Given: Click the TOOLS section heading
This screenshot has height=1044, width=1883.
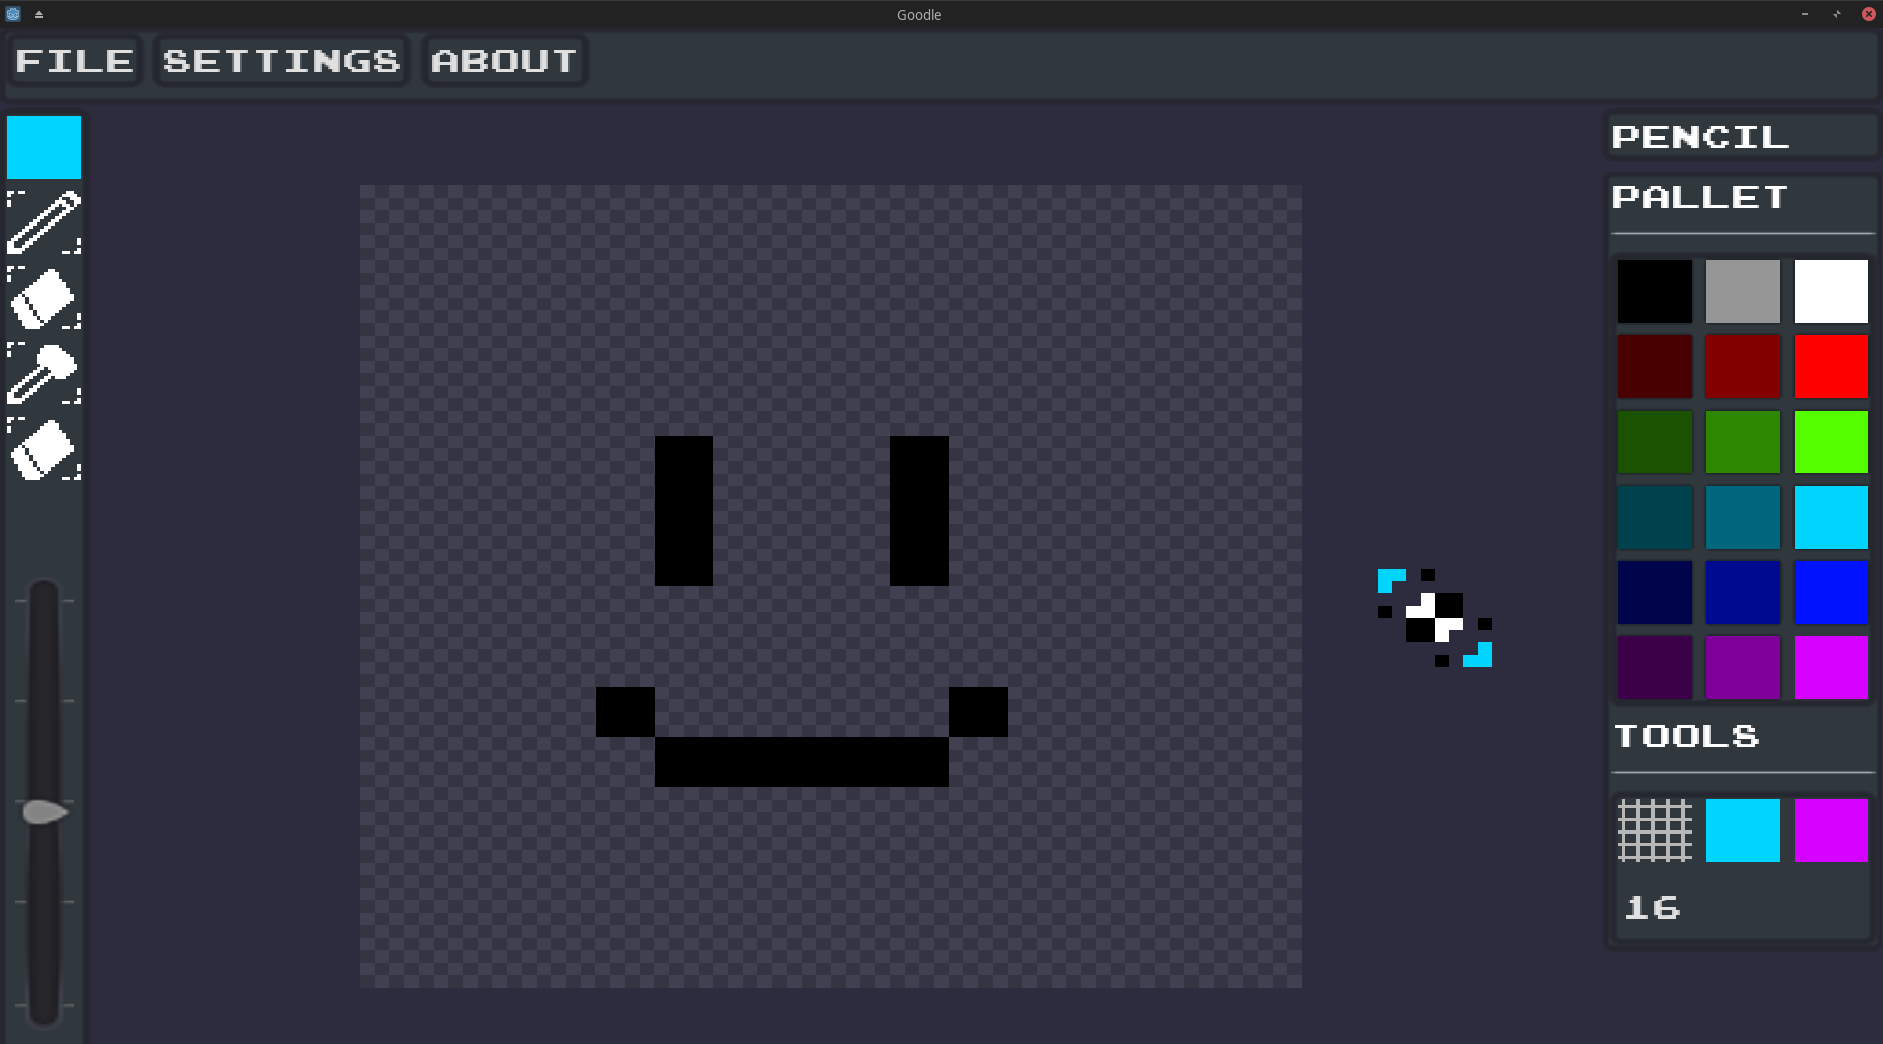Looking at the screenshot, I should [1686, 736].
